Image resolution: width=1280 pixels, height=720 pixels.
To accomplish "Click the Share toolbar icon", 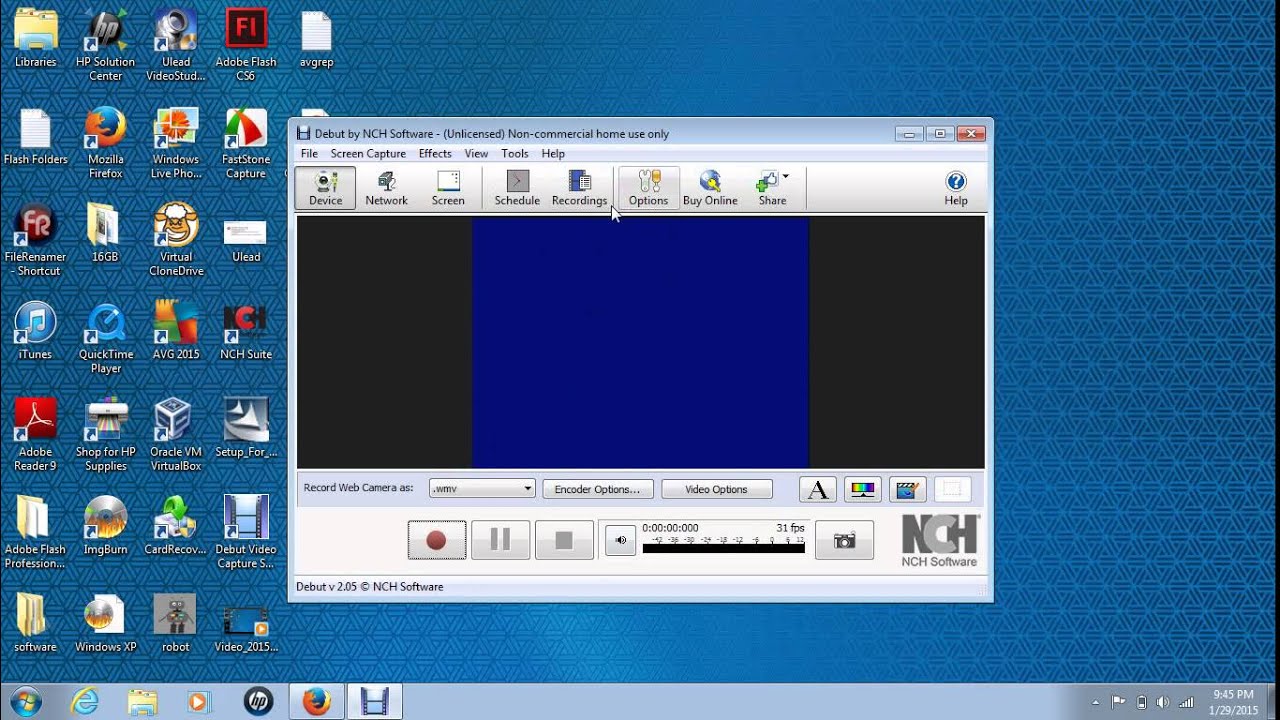I will pyautogui.click(x=771, y=188).
